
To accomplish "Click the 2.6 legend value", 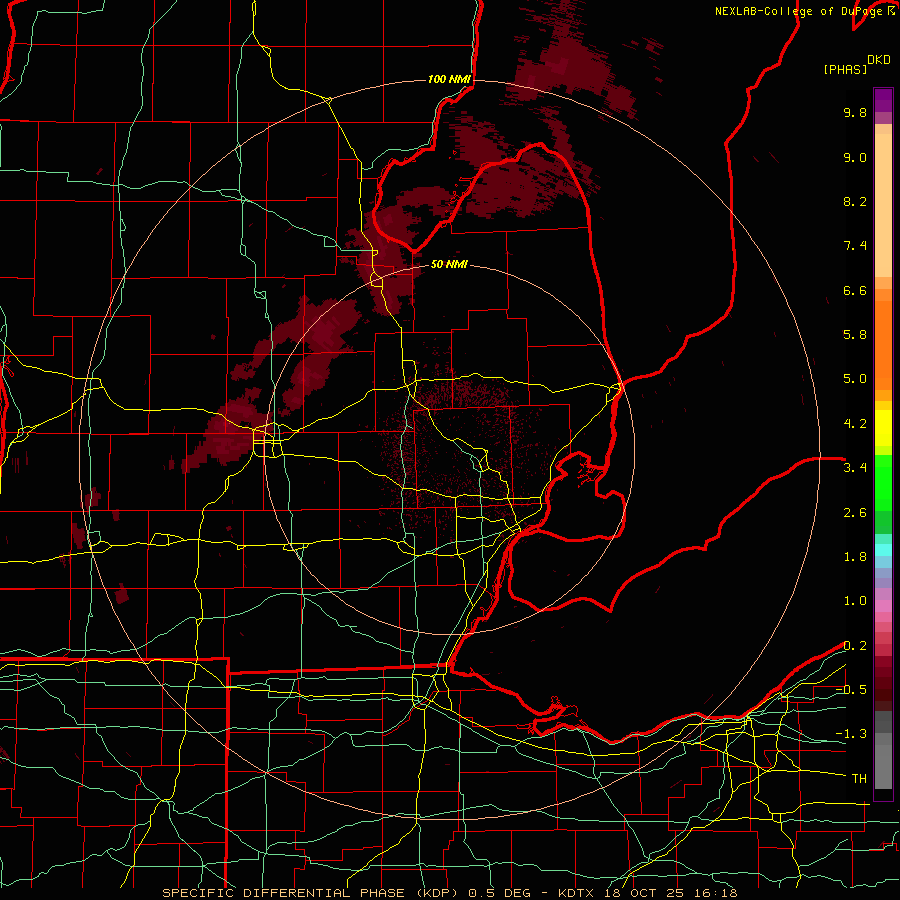I will click(x=855, y=513).
